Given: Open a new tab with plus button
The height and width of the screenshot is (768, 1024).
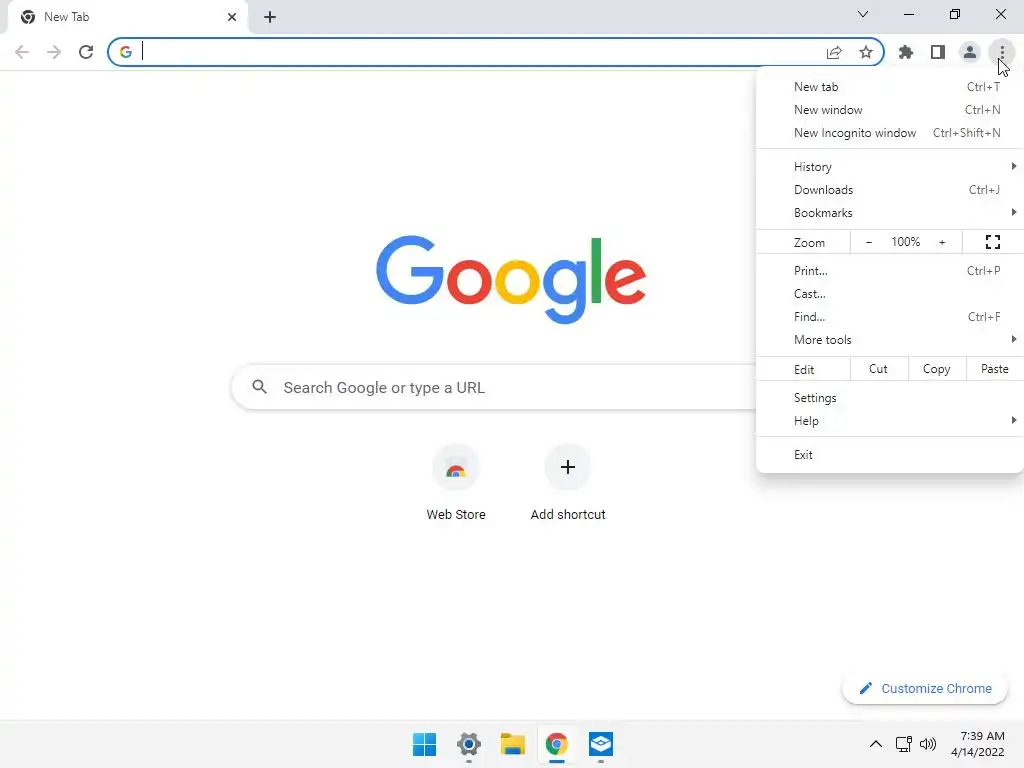Looking at the screenshot, I should (x=270, y=17).
